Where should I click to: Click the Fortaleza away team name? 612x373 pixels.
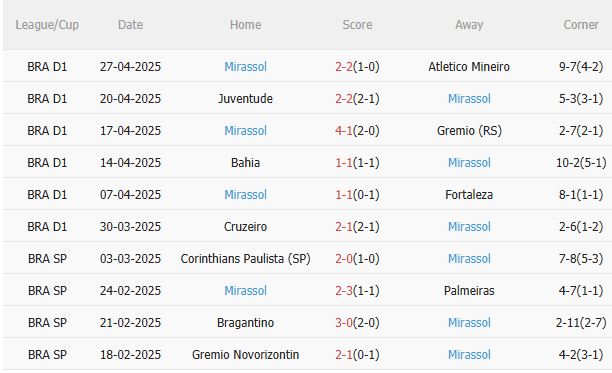tap(469, 195)
